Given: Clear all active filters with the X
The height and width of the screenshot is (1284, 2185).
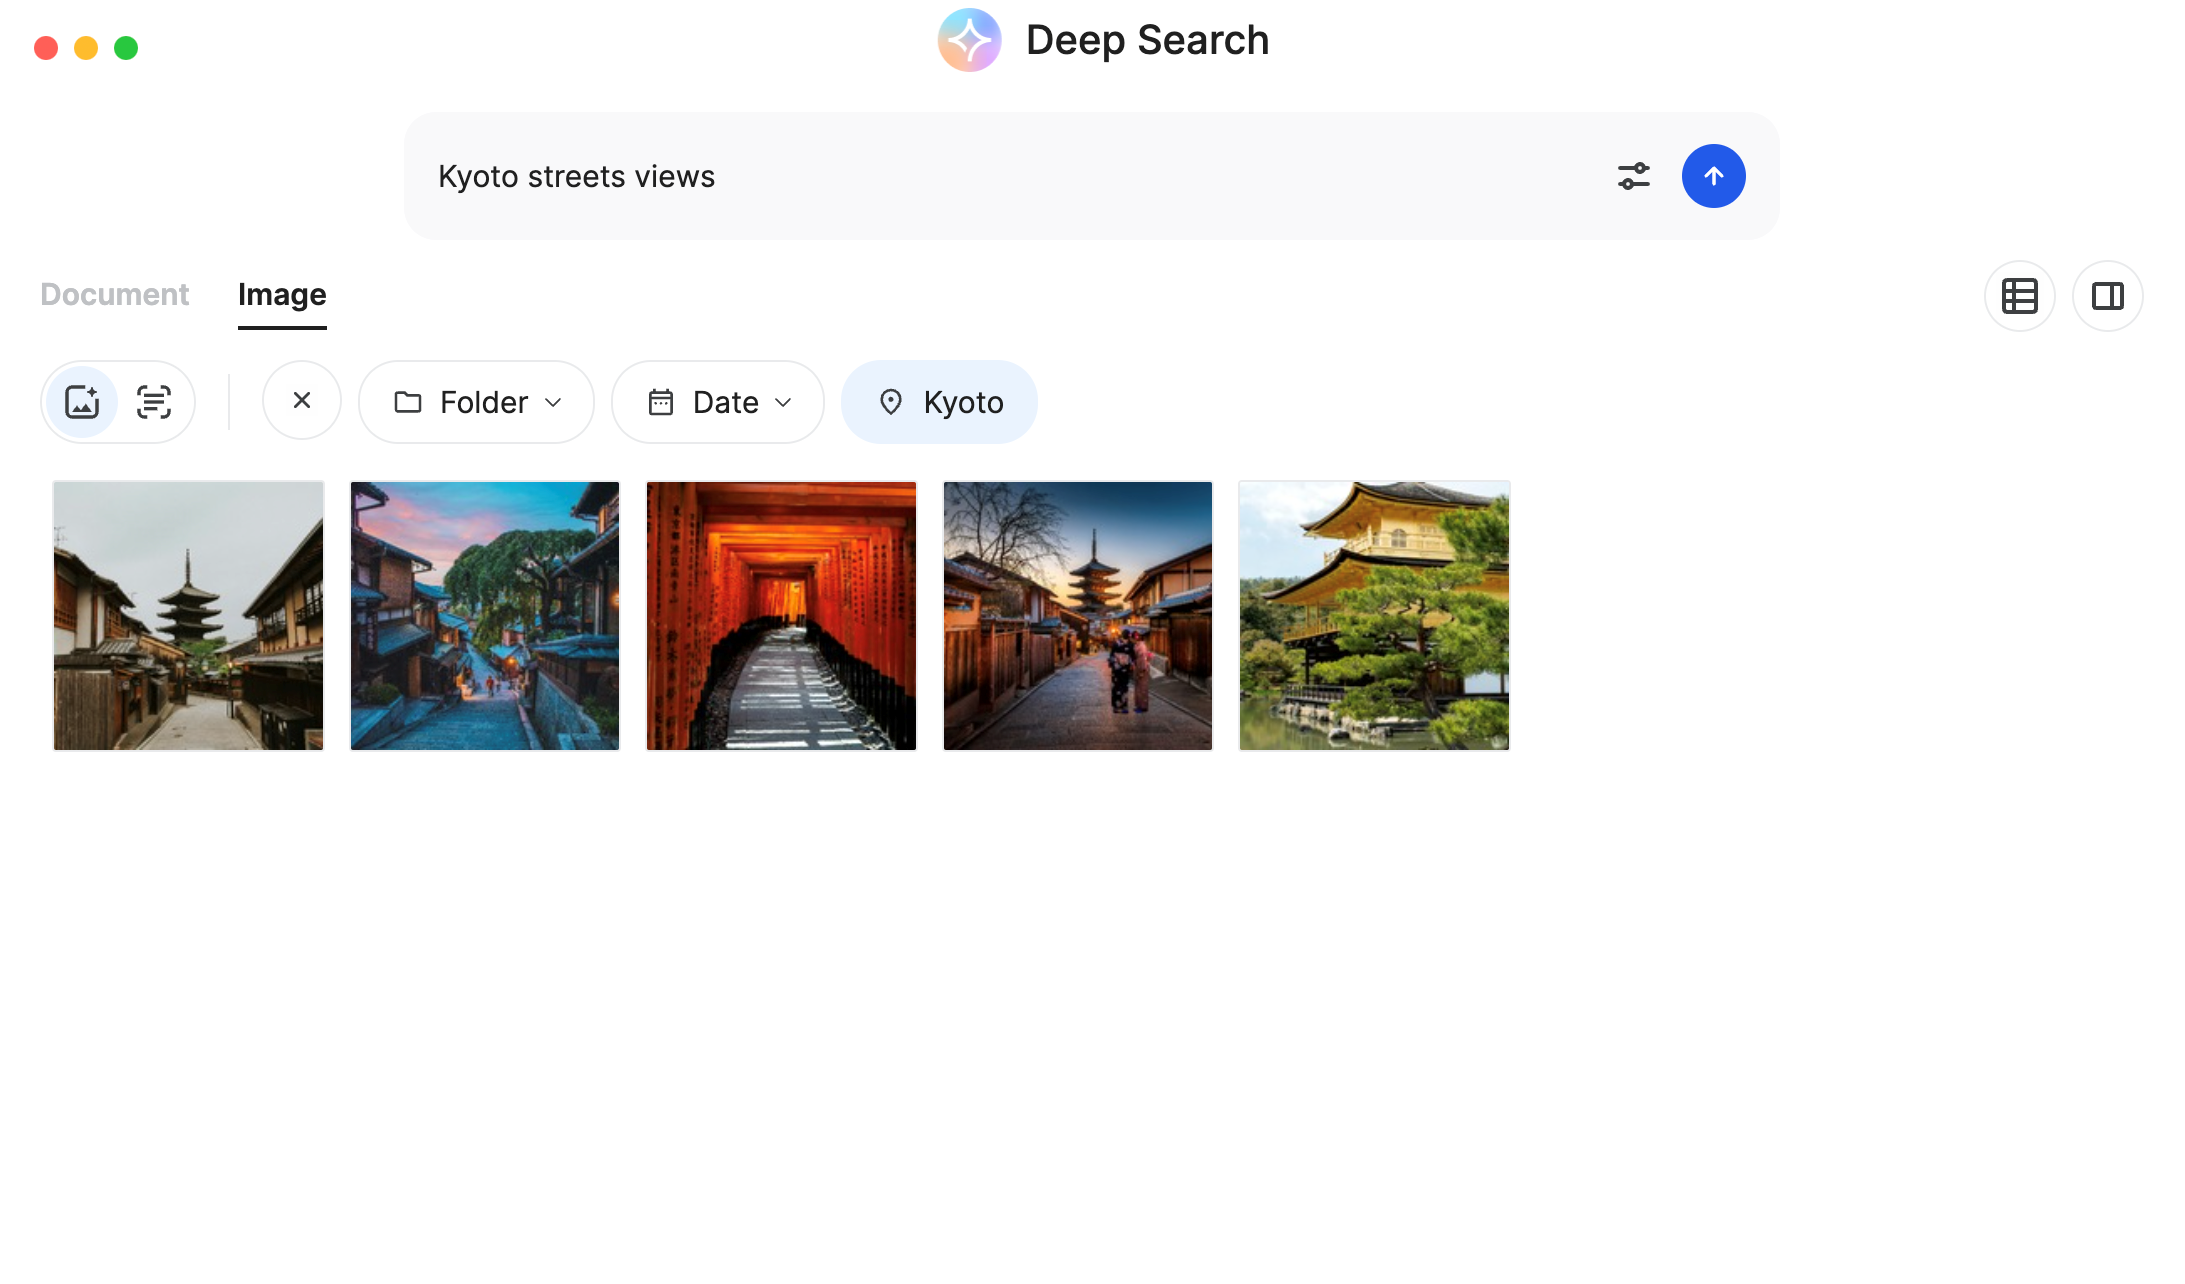Looking at the screenshot, I should (302, 400).
